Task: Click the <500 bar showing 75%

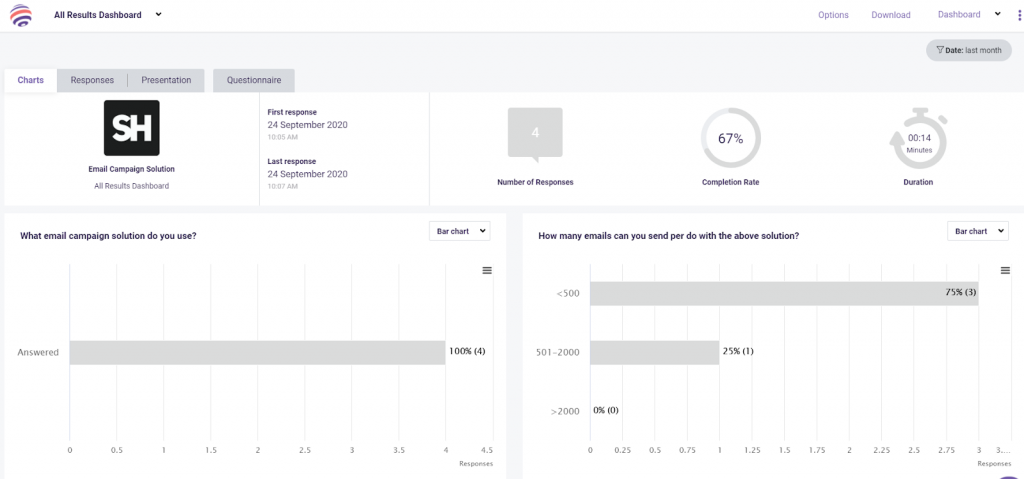Action: tap(783, 293)
